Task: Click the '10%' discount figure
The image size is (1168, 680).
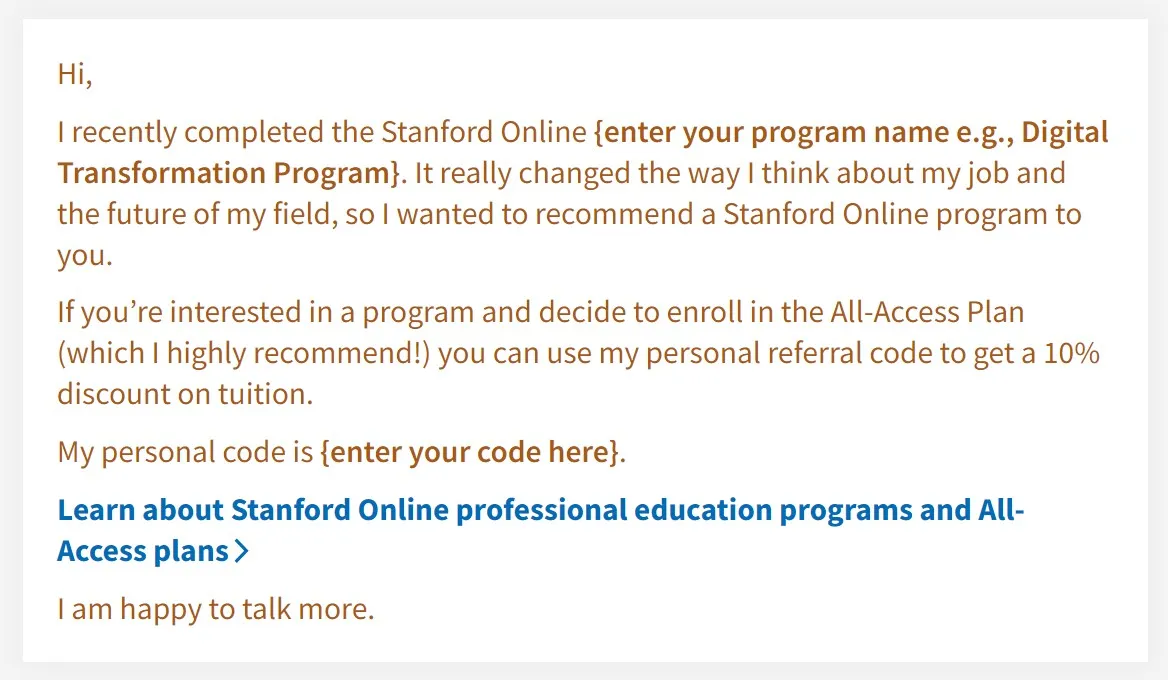Action: click(x=1071, y=353)
